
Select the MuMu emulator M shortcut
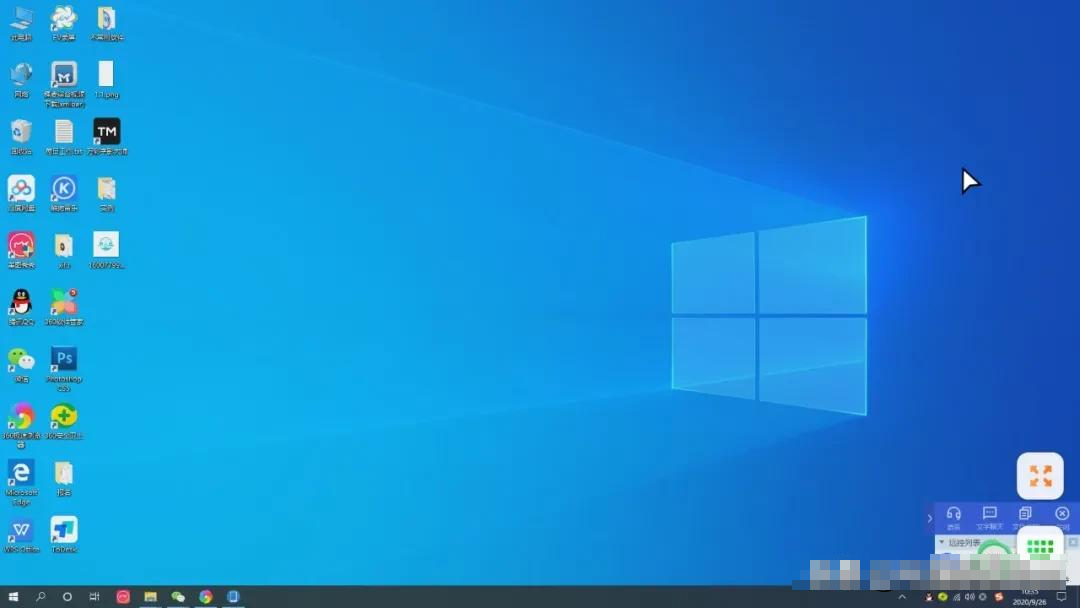click(64, 84)
